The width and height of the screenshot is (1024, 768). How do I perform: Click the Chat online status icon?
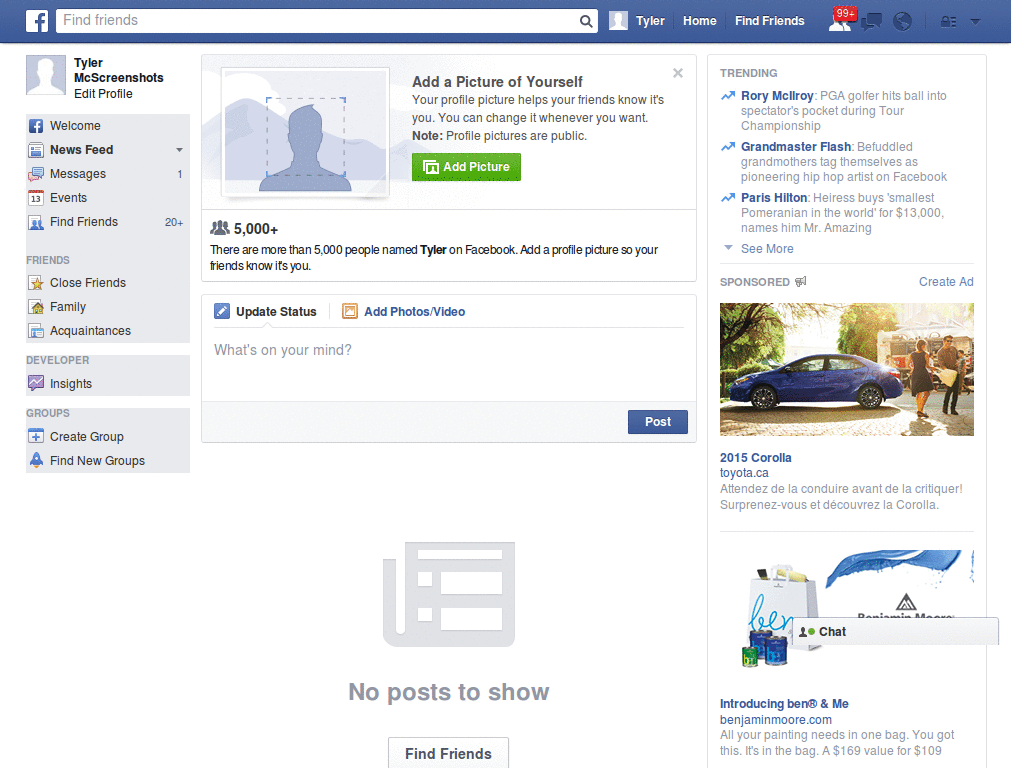point(807,632)
